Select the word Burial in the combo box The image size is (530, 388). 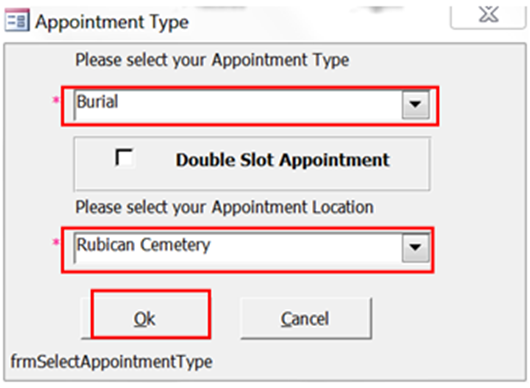(x=97, y=101)
